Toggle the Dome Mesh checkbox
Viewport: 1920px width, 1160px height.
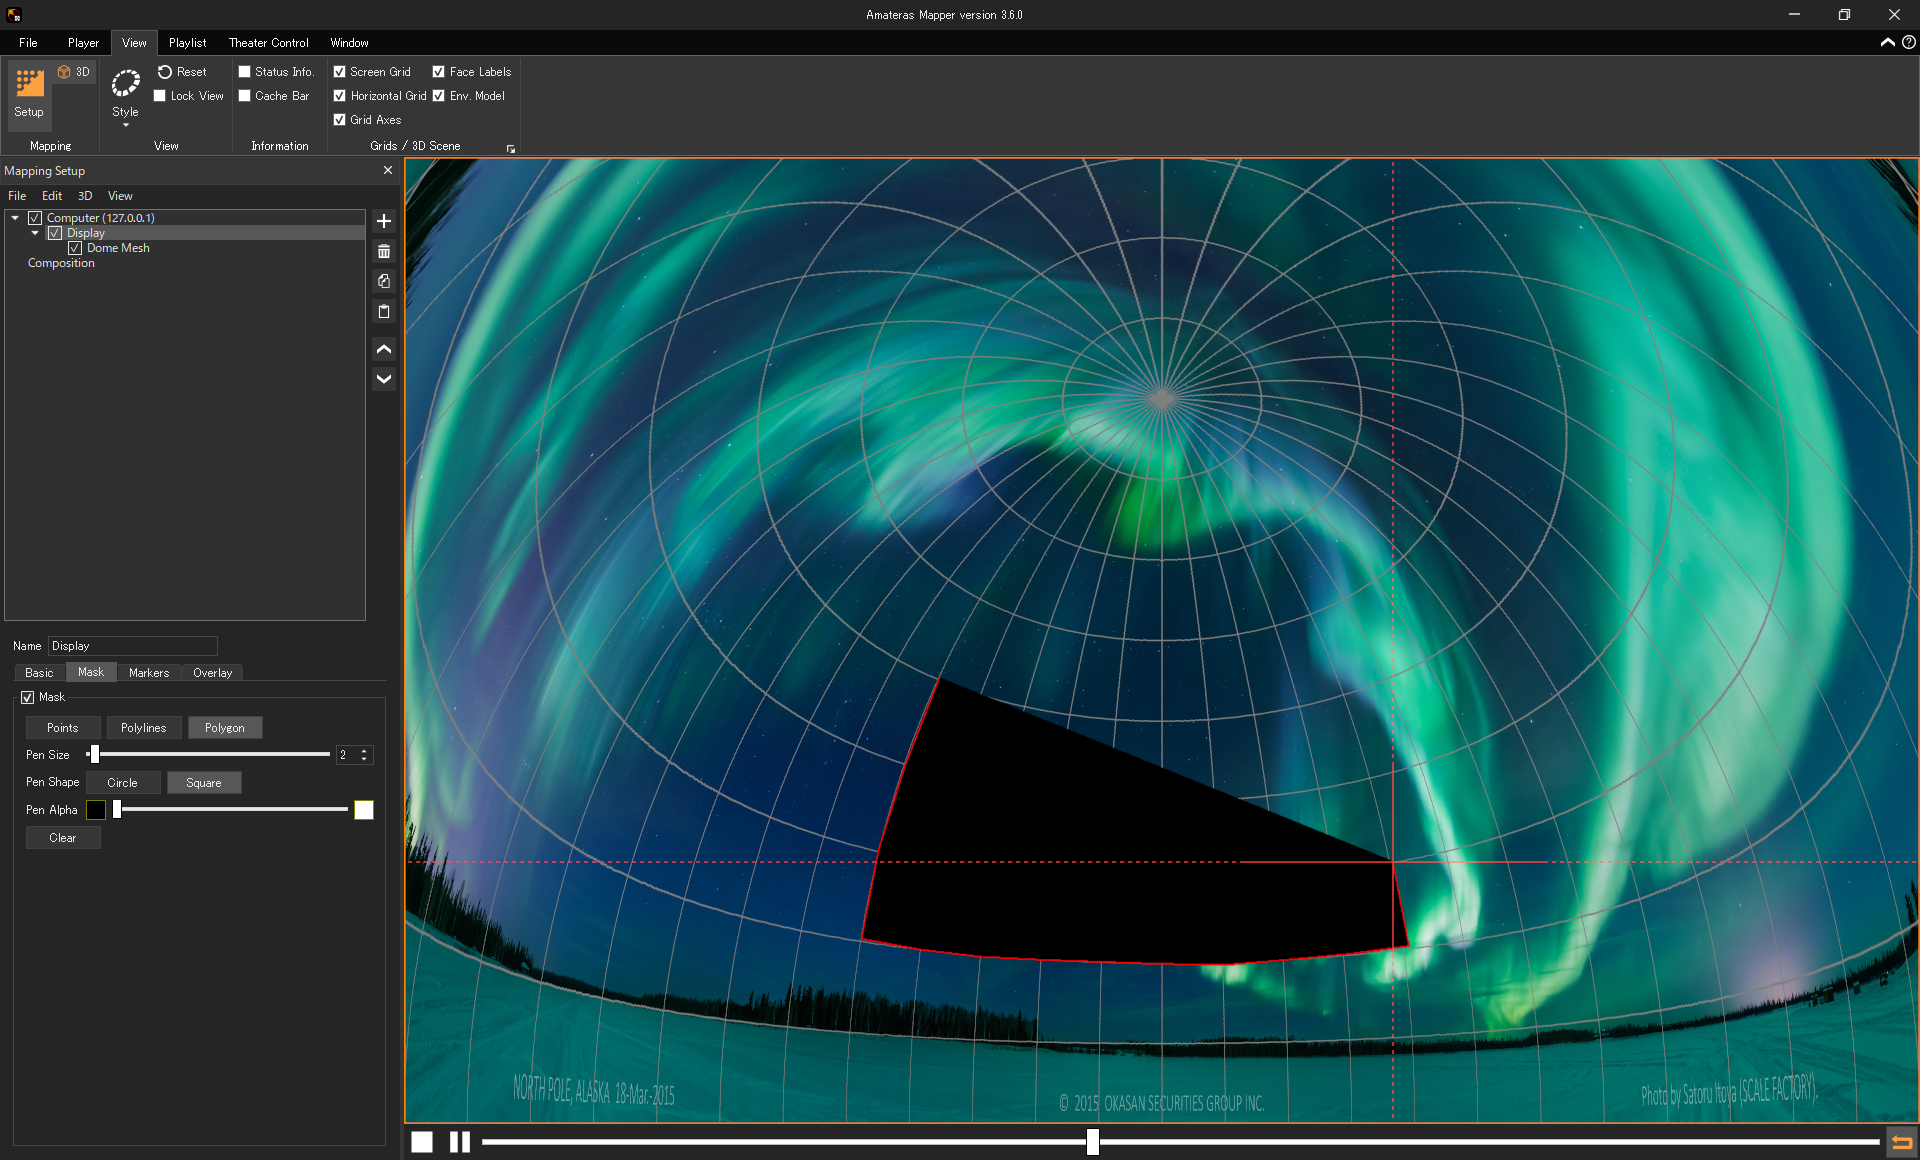coord(75,248)
